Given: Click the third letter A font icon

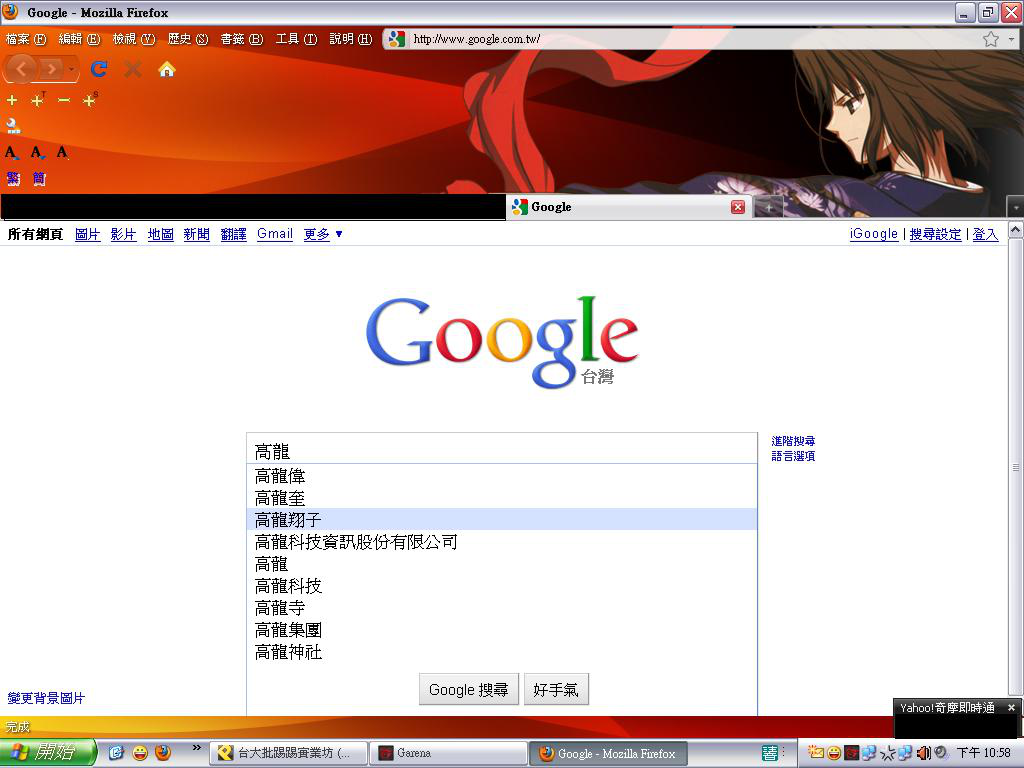Looking at the screenshot, I should tap(62, 152).
